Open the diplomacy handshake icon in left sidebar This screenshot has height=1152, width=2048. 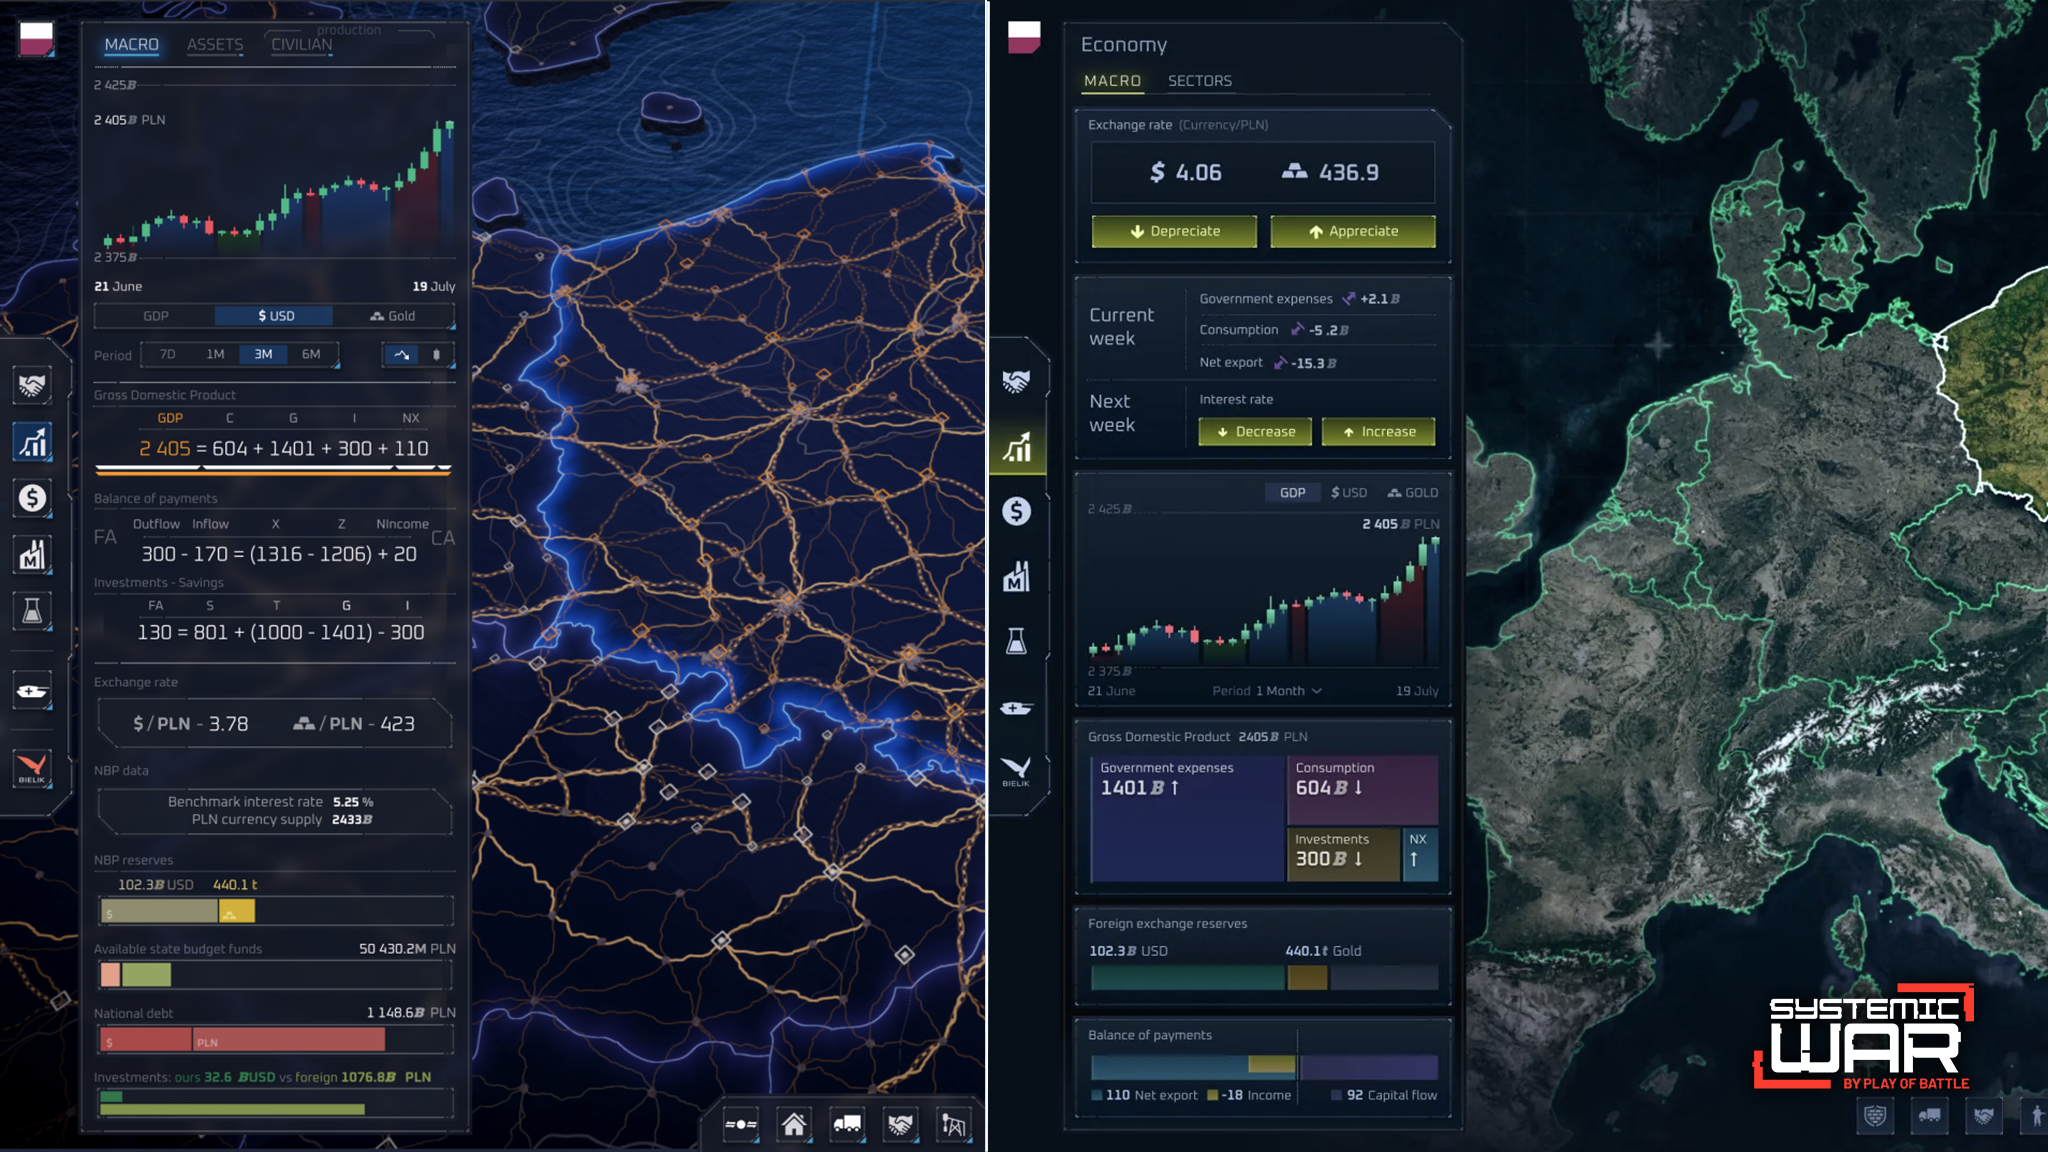point(32,385)
